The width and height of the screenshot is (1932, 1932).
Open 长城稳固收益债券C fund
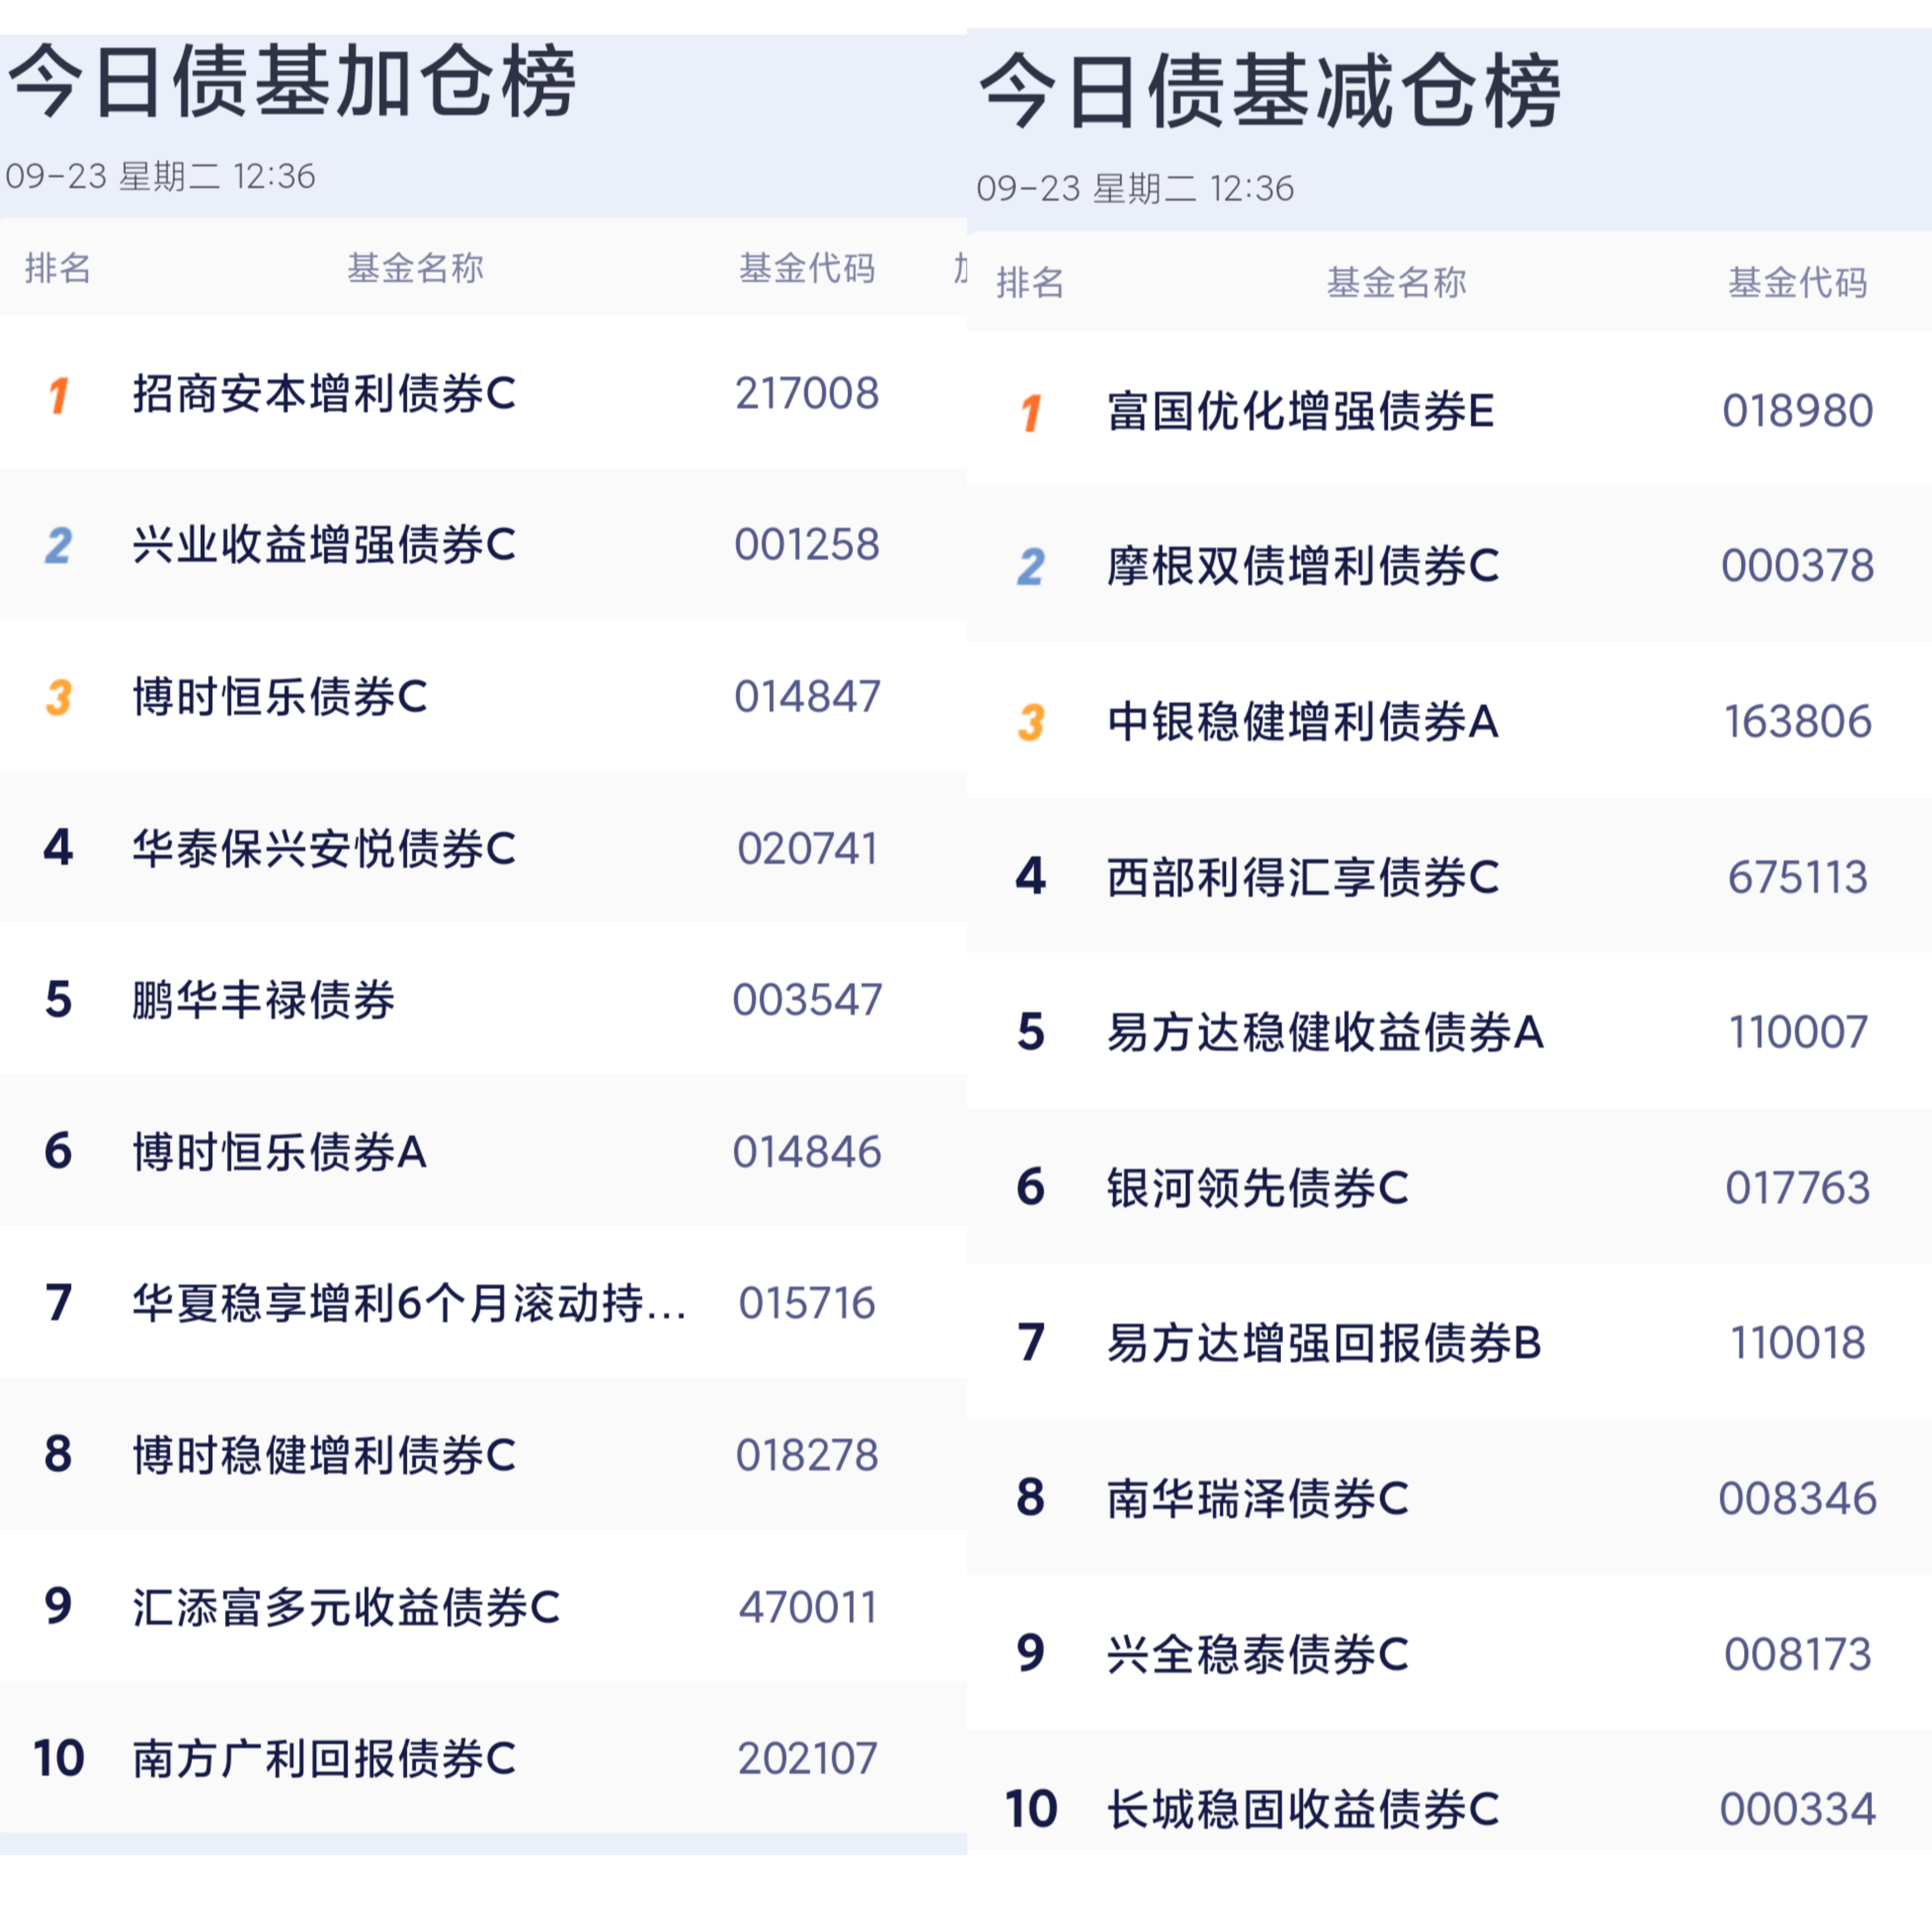pyautogui.click(x=1302, y=1809)
